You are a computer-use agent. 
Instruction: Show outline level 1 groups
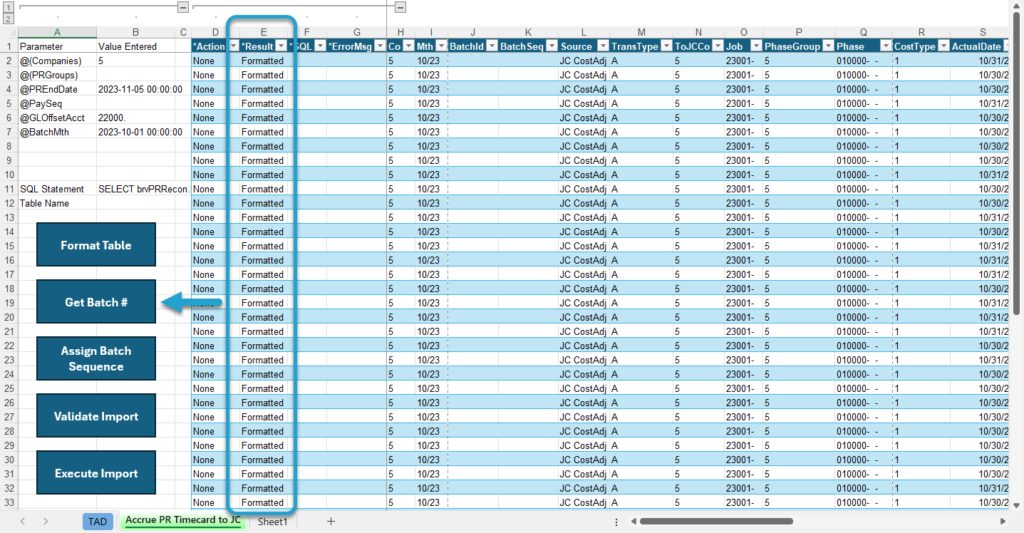click(8, 7)
